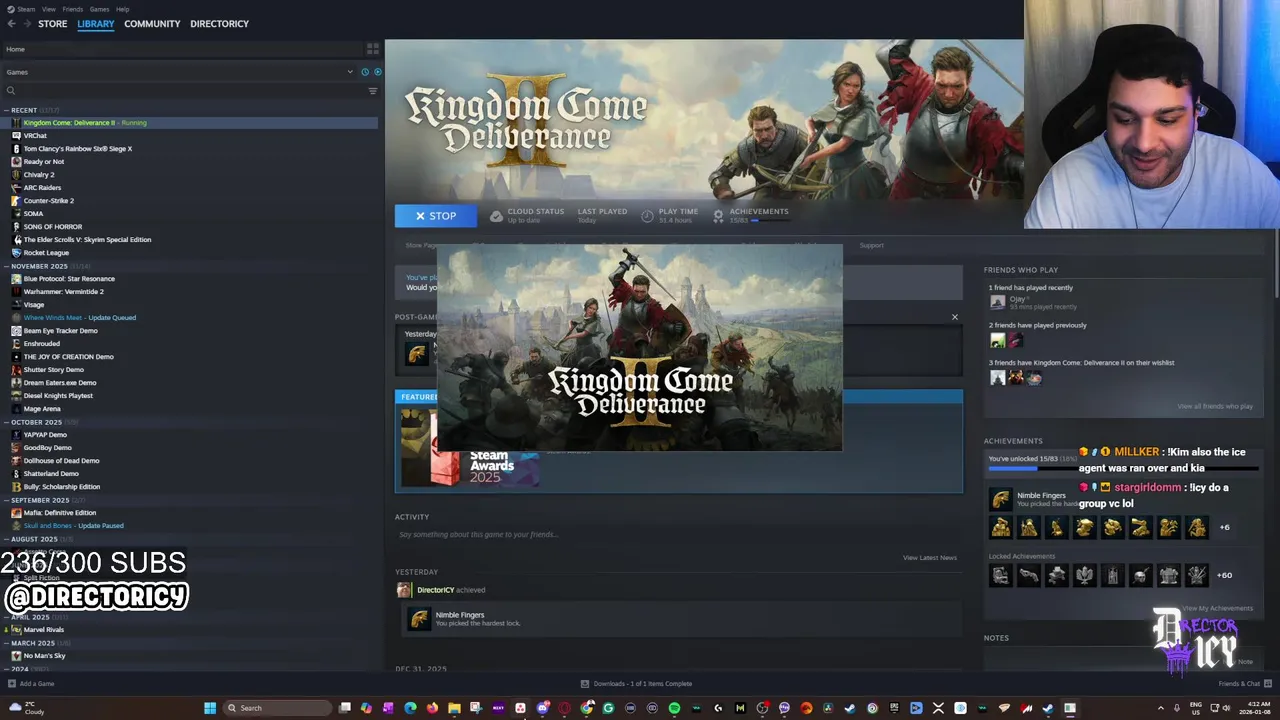Open the Friends menu
The width and height of the screenshot is (1280, 720).
tap(73, 9)
